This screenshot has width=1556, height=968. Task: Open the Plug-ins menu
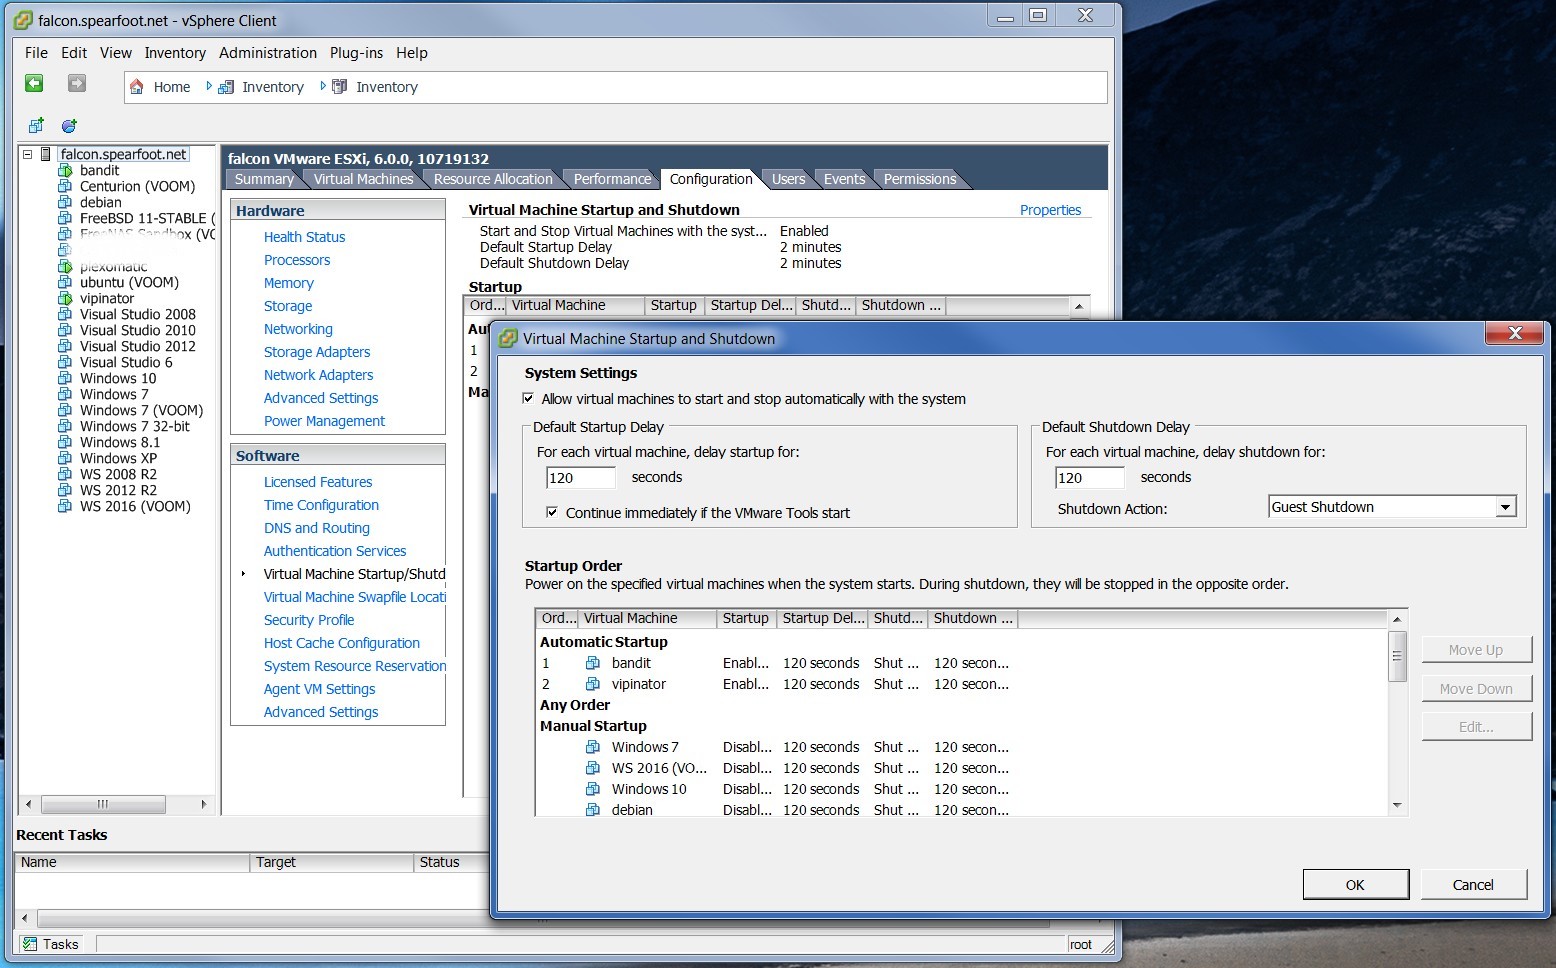point(356,53)
